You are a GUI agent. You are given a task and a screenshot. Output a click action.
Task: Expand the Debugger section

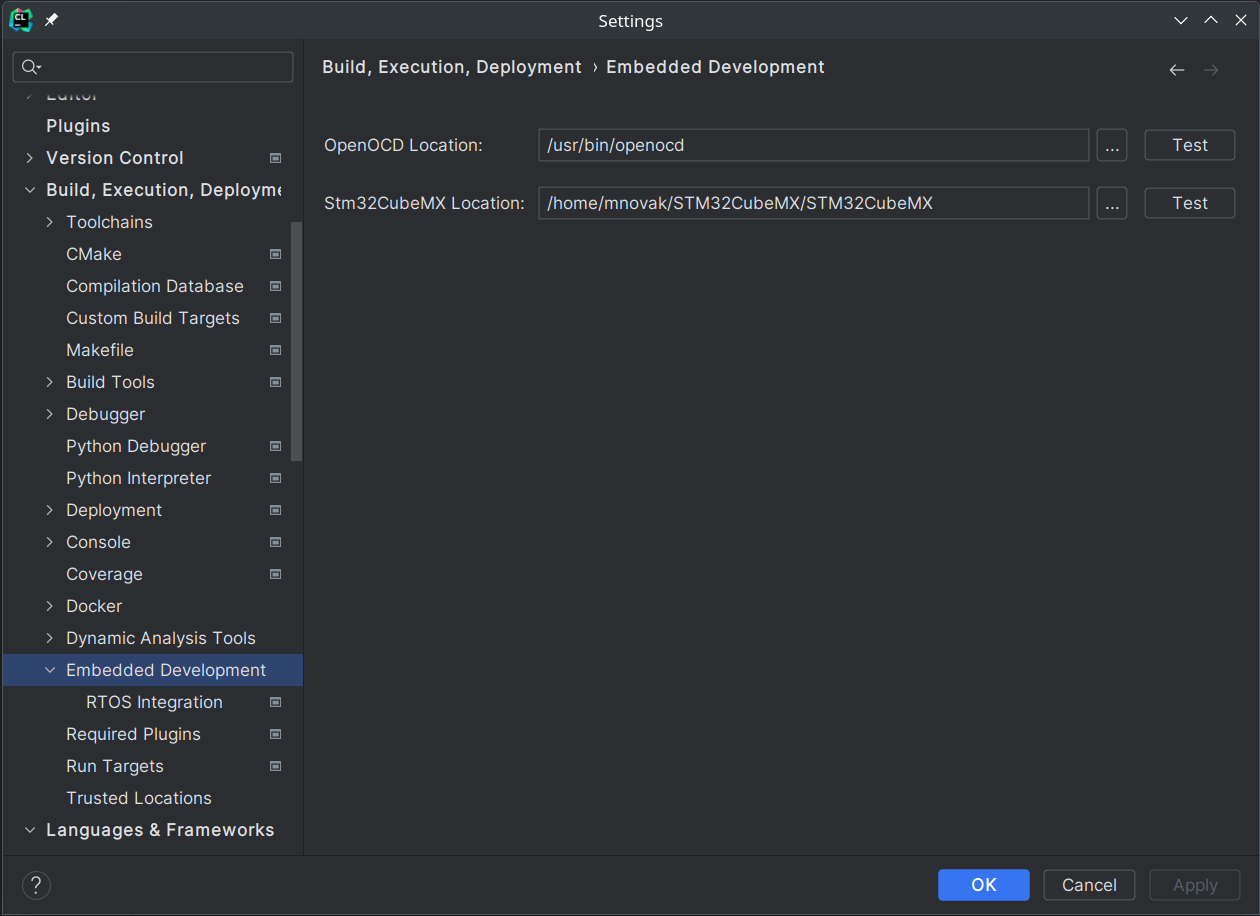pos(49,414)
